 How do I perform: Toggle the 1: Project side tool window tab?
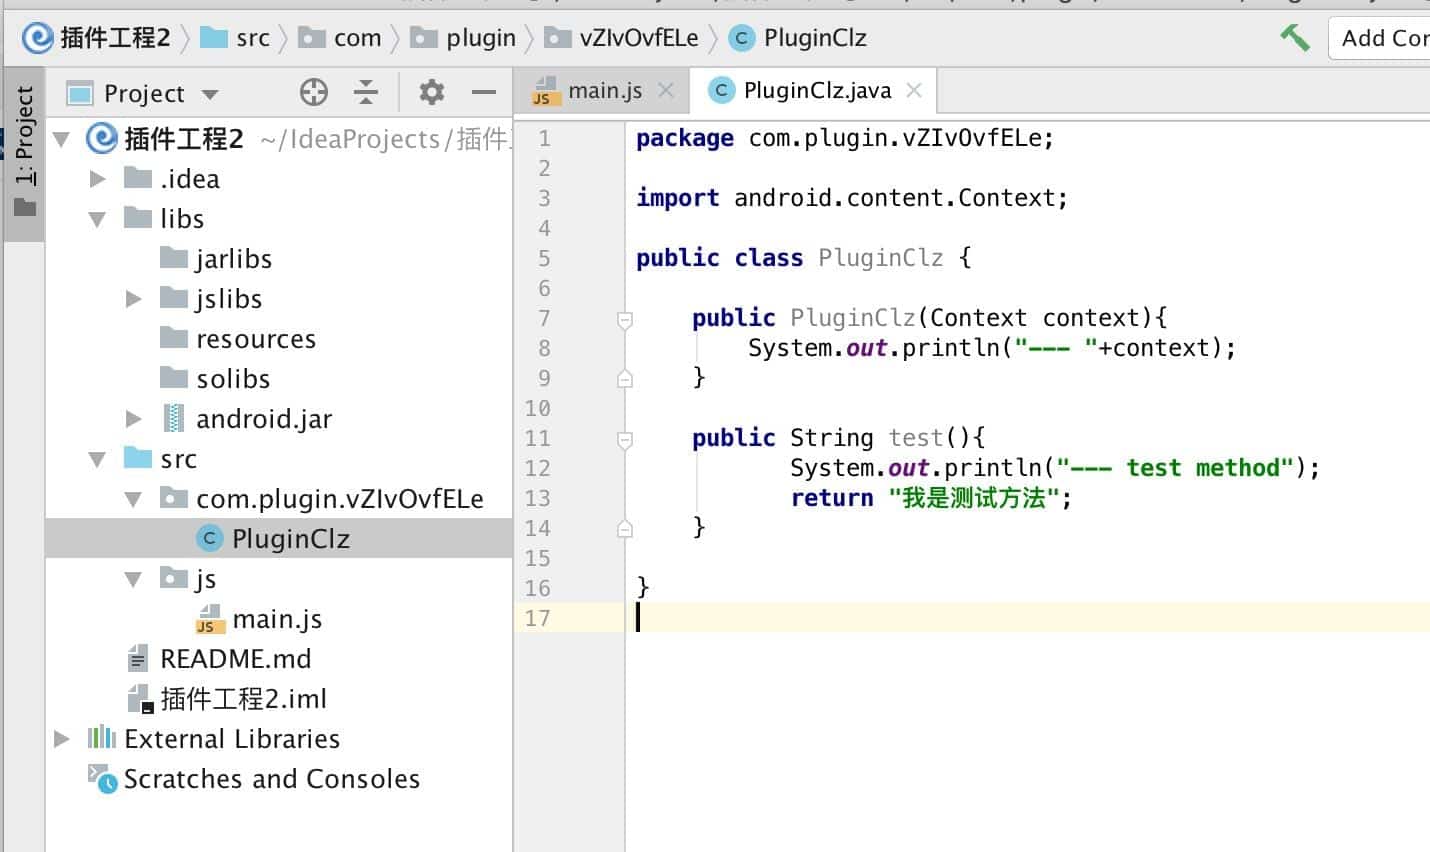pos(25,152)
